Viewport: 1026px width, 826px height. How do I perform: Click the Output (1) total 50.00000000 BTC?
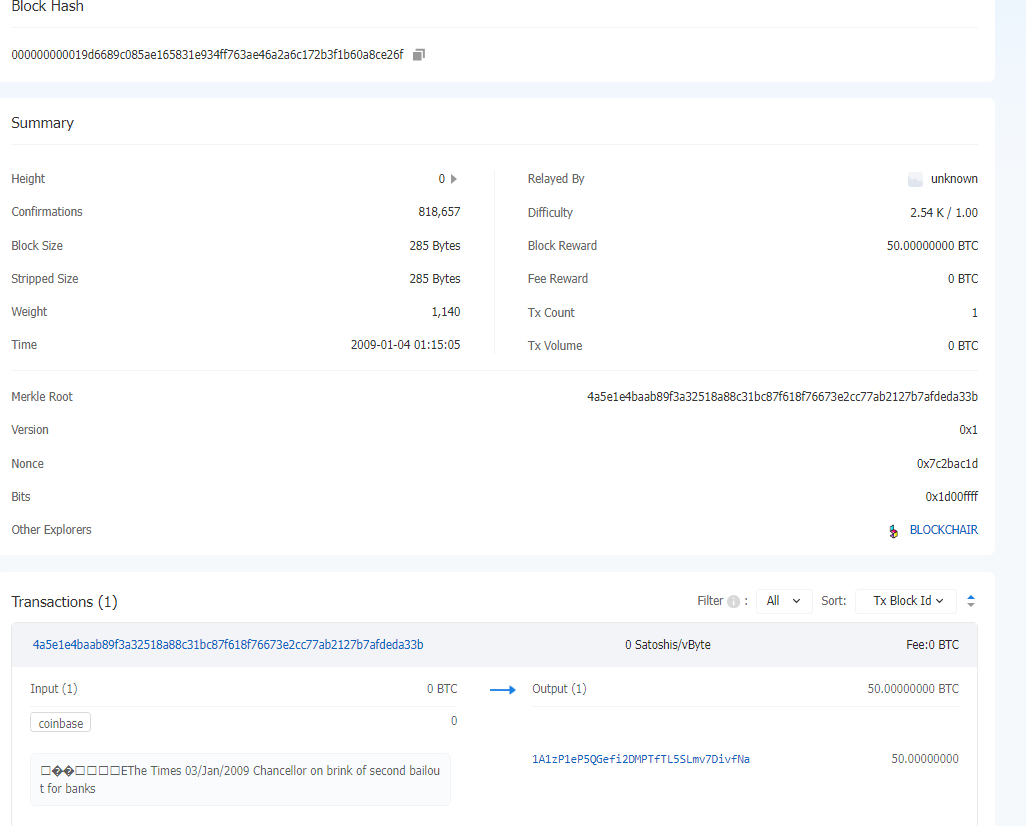913,689
